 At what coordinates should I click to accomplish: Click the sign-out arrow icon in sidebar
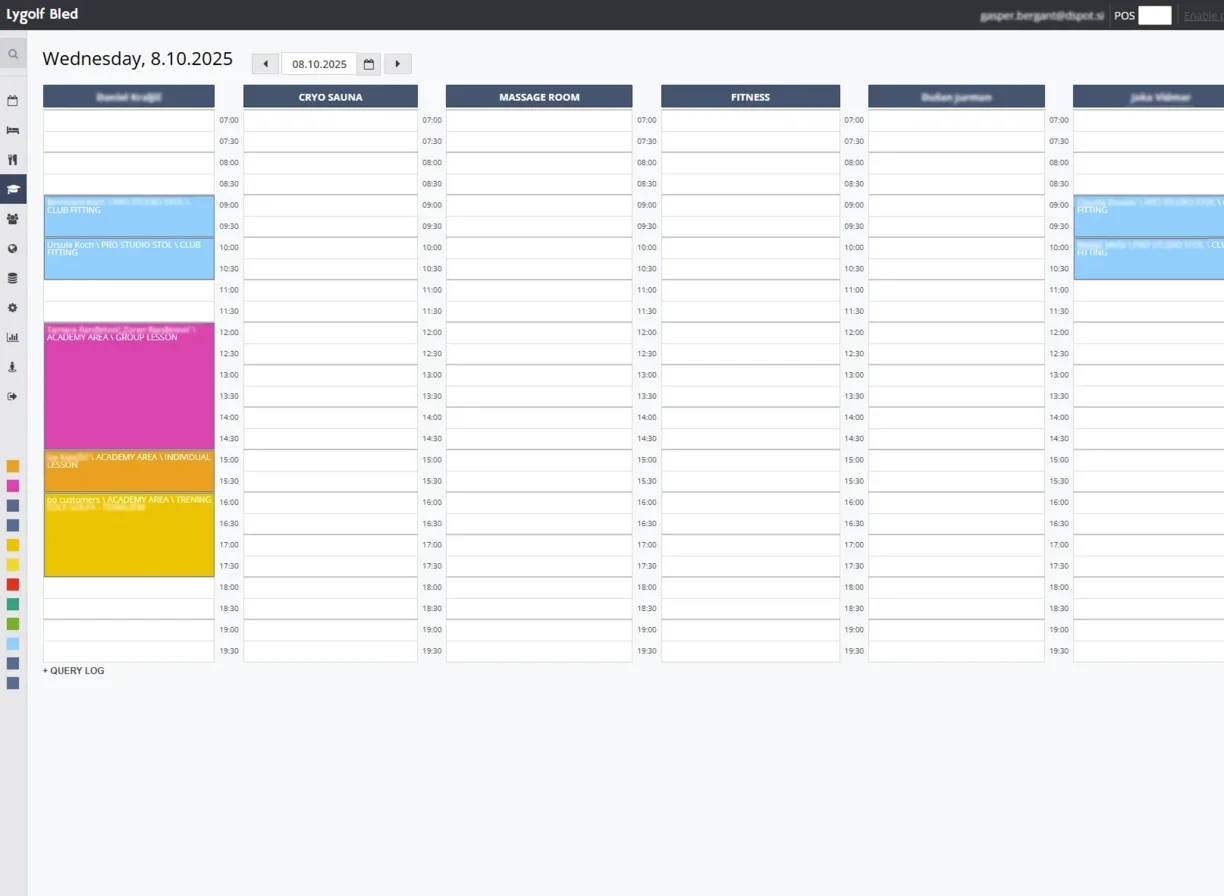click(13, 397)
